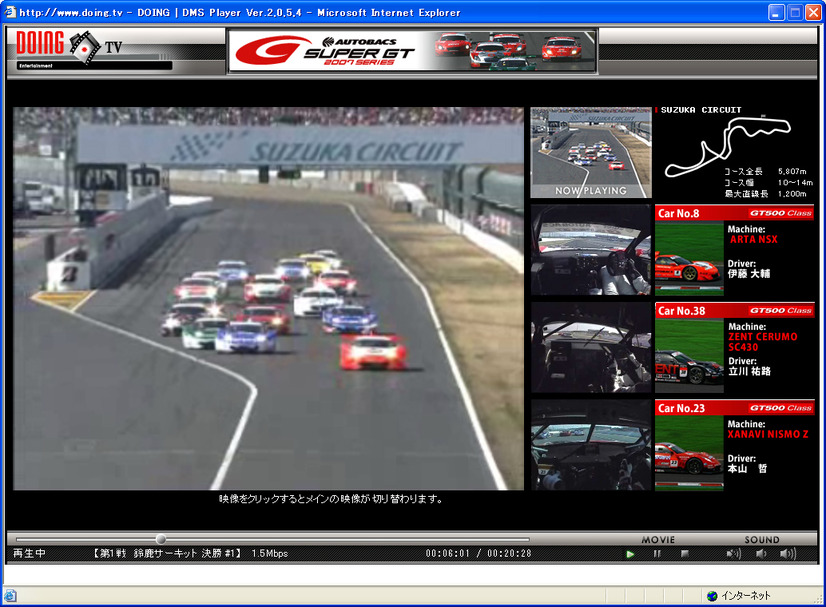Click the driver name 本山 哲
This screenshot has height=607, width=826.
click(x=748, y=468)
